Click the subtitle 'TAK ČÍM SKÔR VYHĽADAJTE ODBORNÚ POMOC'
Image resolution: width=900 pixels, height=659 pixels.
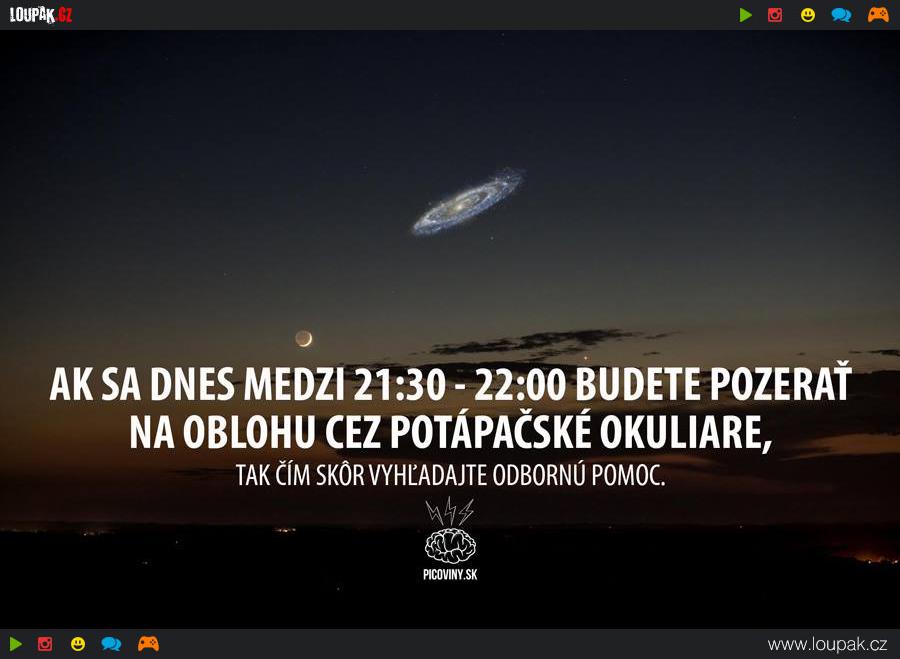(451, 475)
